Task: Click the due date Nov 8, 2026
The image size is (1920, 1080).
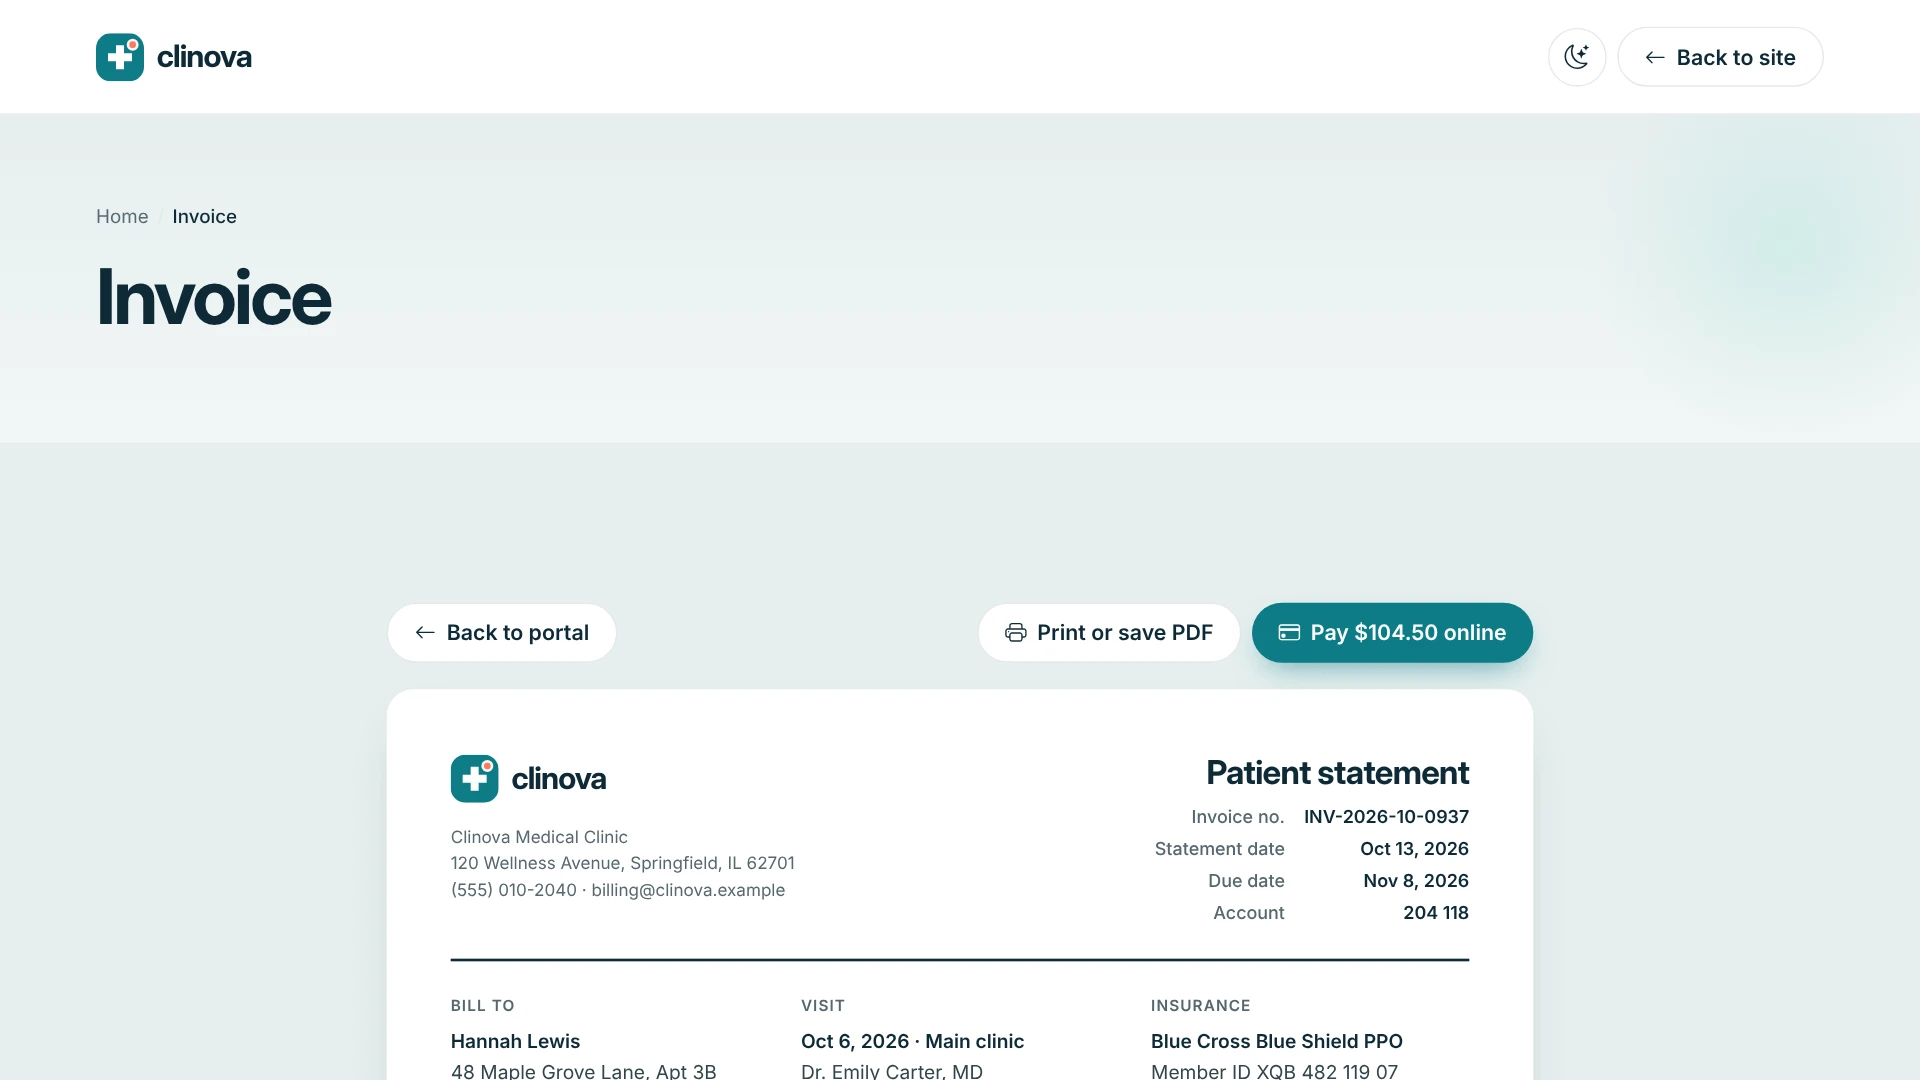Action: (1416, 881)
